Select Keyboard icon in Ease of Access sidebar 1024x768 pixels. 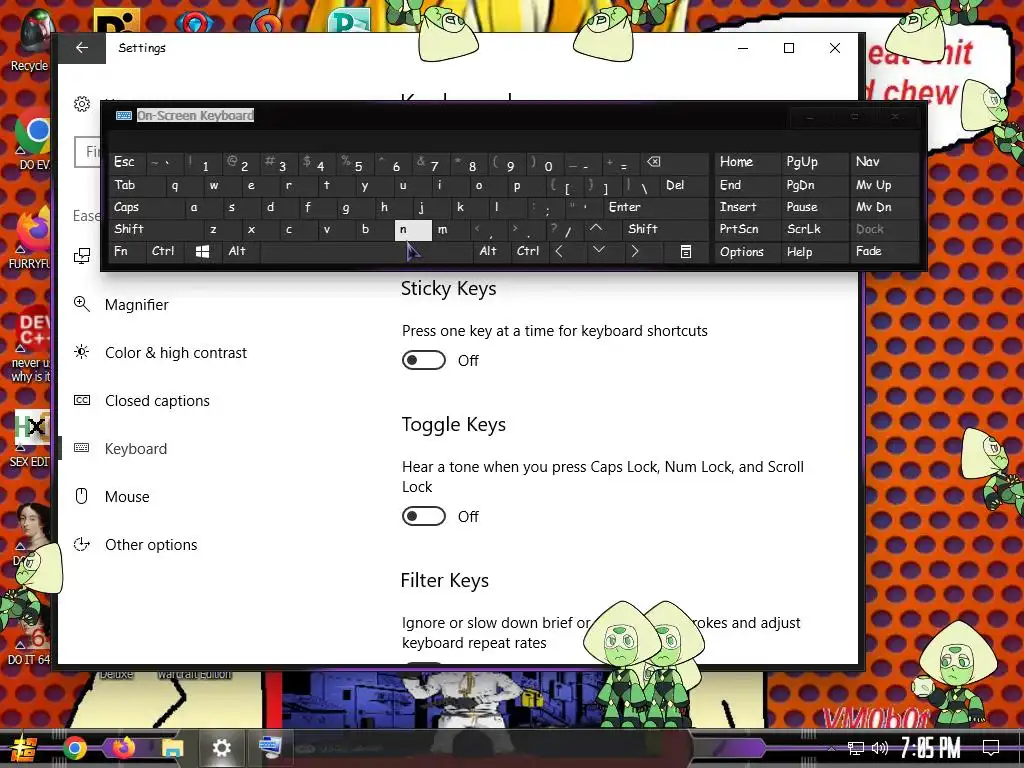pyautogui.click(x=82, y=448)
